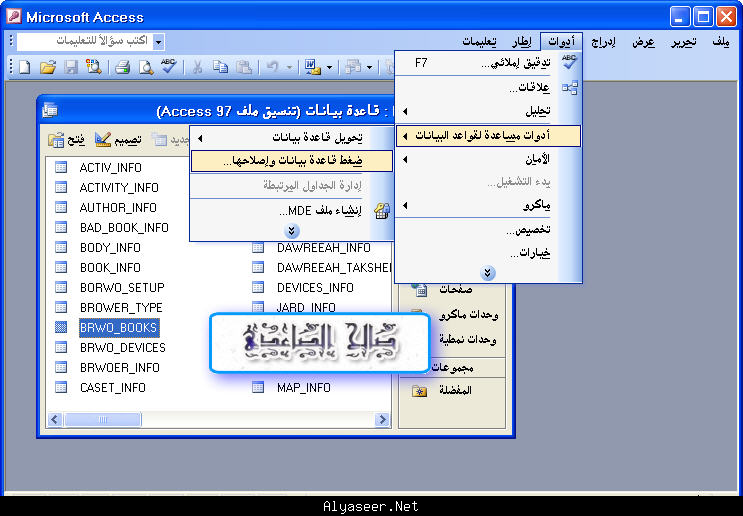Open the إدراج menu
The height and width of the screenshot is (516, 743).
(603, 42)
